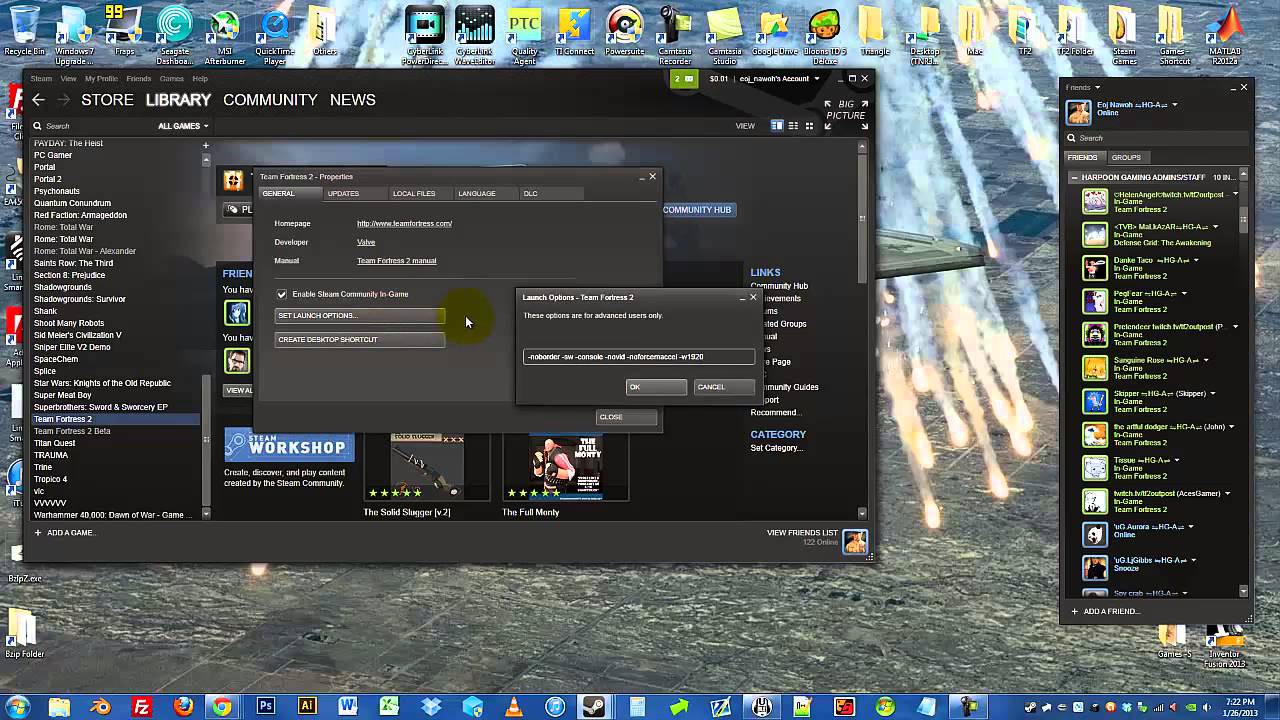Open own status dropdown arrow in Friends
The height and width of the screenshot is (720, 1280).
point(1174,105)
